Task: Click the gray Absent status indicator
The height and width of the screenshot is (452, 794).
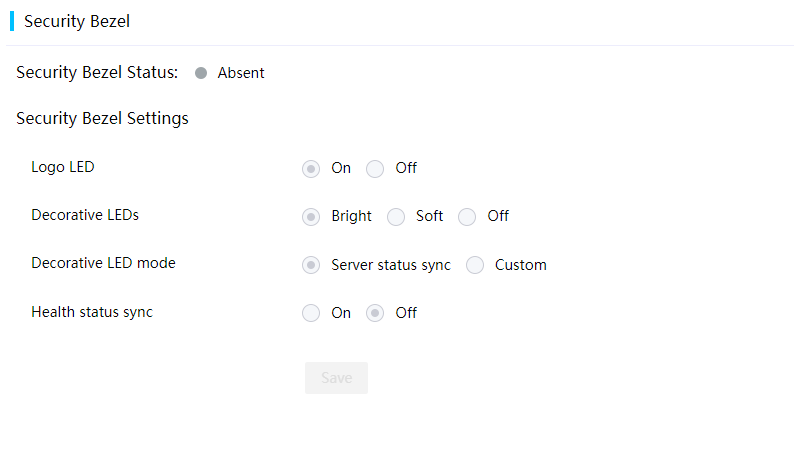Action: (201, 73)
